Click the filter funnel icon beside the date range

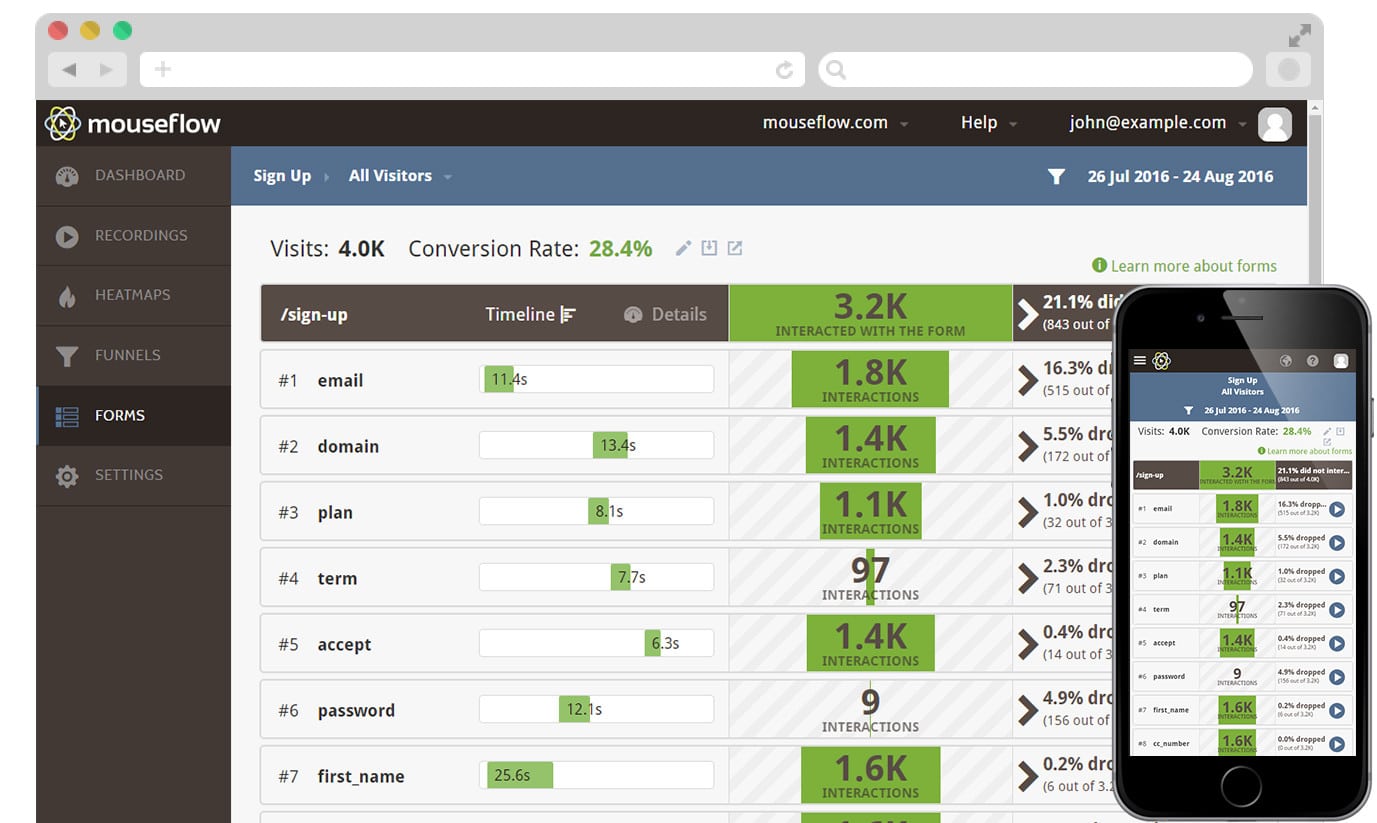[1056, 176]
